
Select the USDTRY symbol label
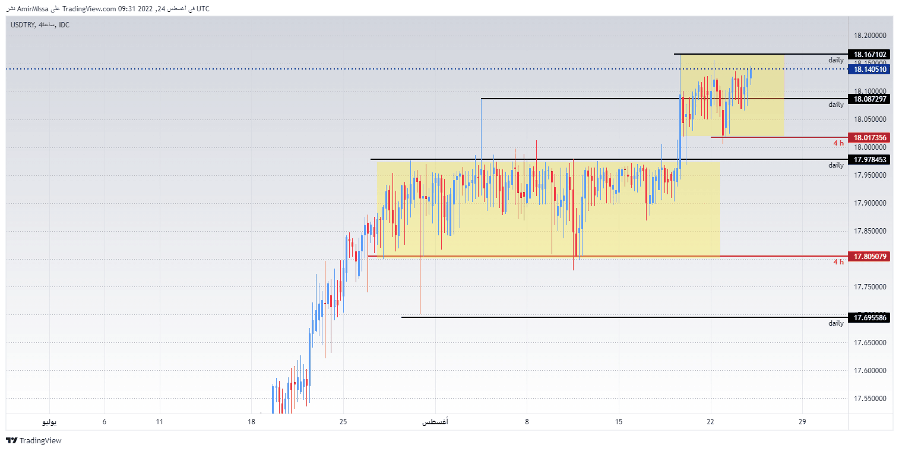pos(22,25)
